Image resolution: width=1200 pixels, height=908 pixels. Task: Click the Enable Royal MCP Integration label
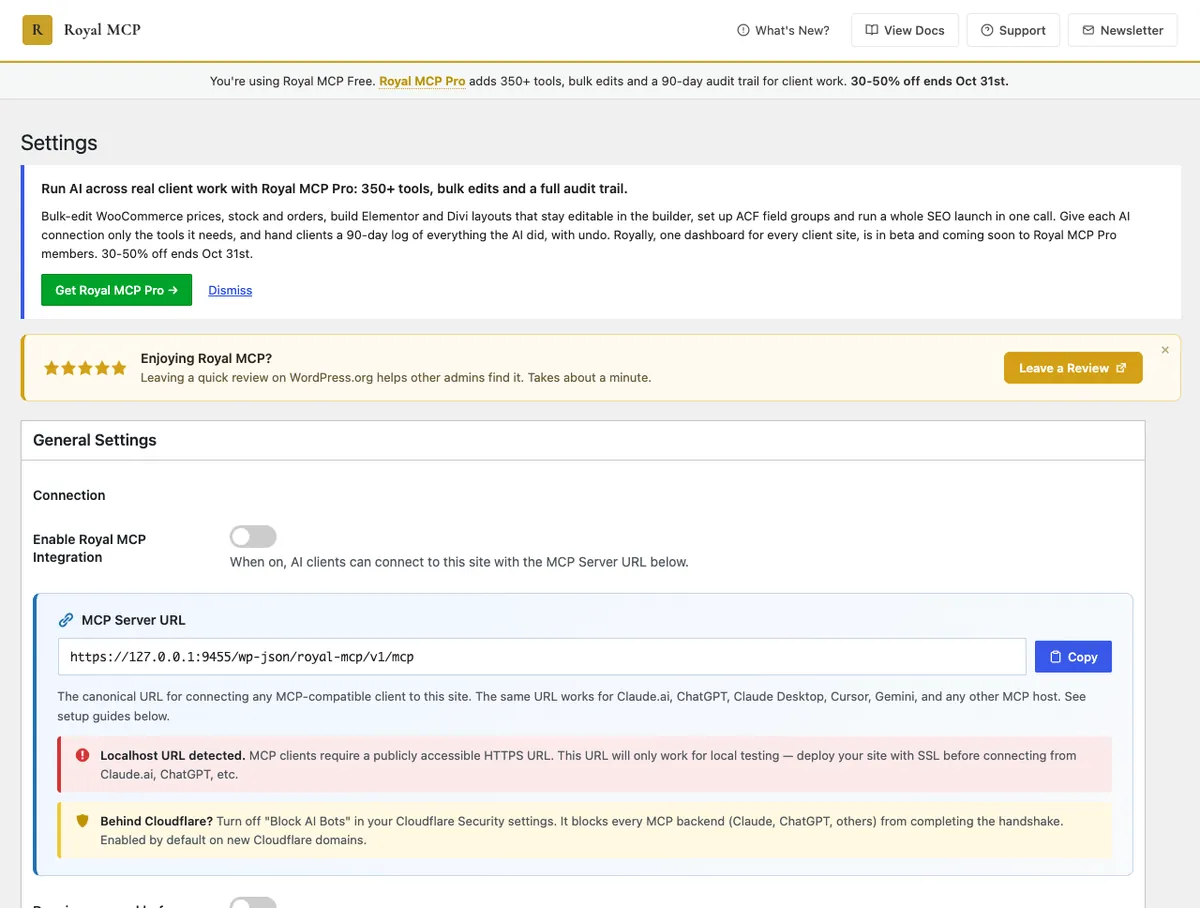89,548
